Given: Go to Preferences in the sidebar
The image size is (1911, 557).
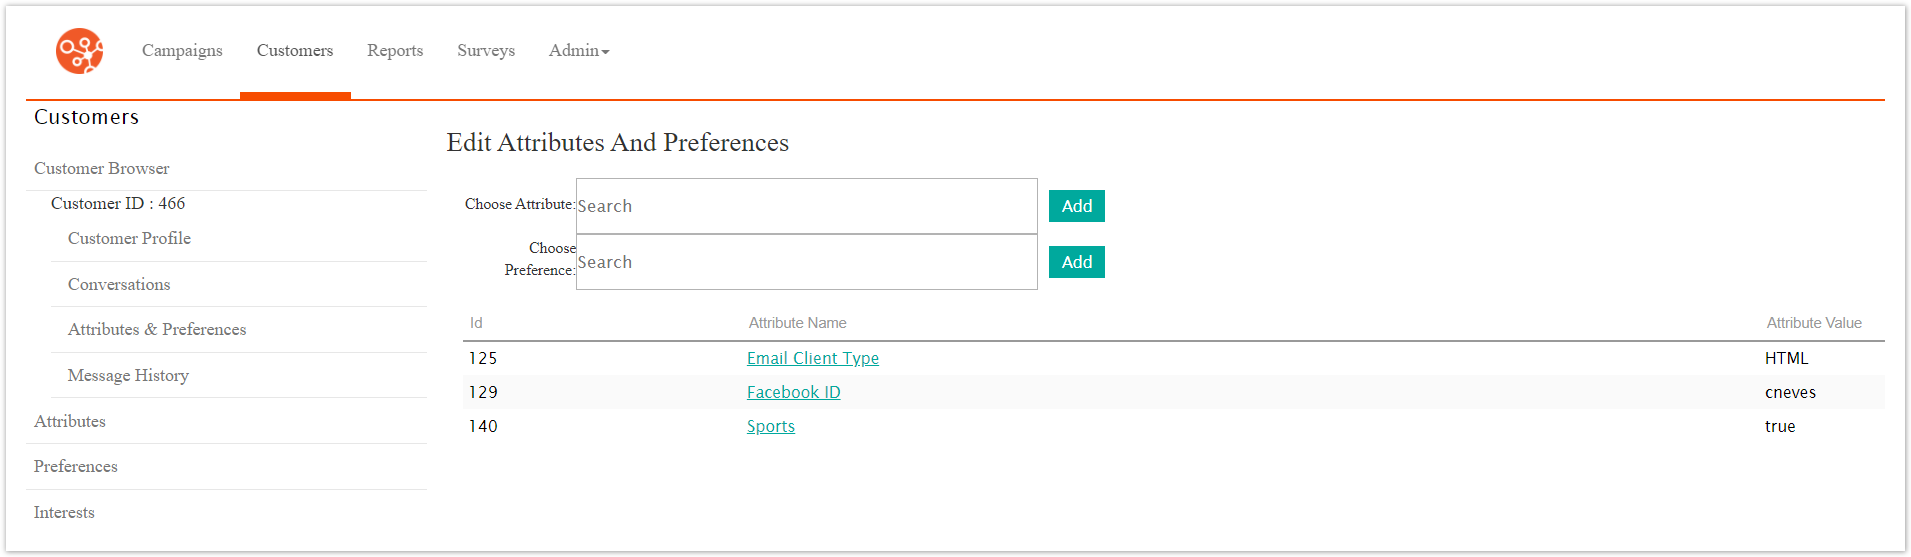Looking at the screenshot, I should (76, 466).
